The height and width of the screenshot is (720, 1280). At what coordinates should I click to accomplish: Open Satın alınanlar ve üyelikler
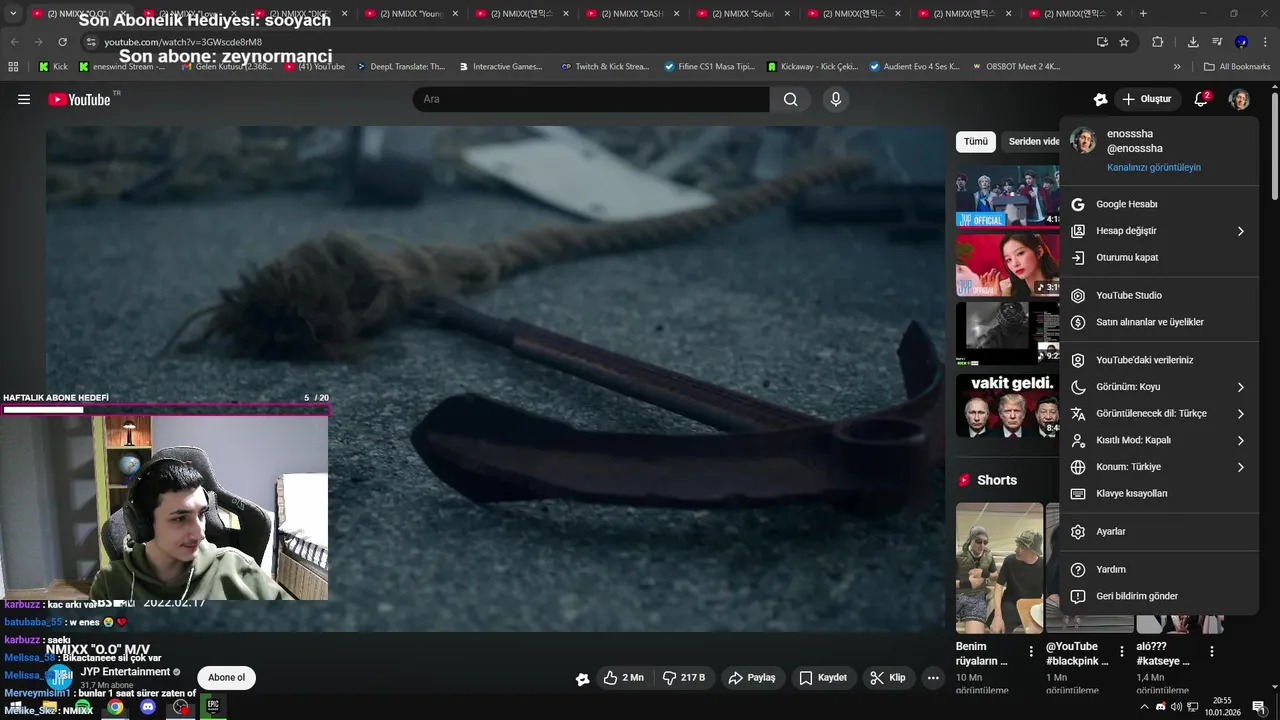click(1159, 322)
